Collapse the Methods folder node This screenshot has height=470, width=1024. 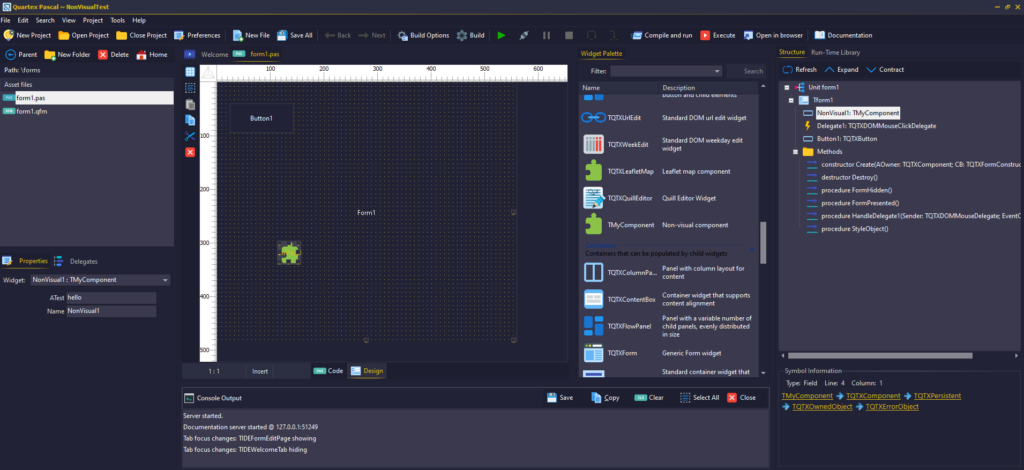pyautogui.click(x=796, y=152)
